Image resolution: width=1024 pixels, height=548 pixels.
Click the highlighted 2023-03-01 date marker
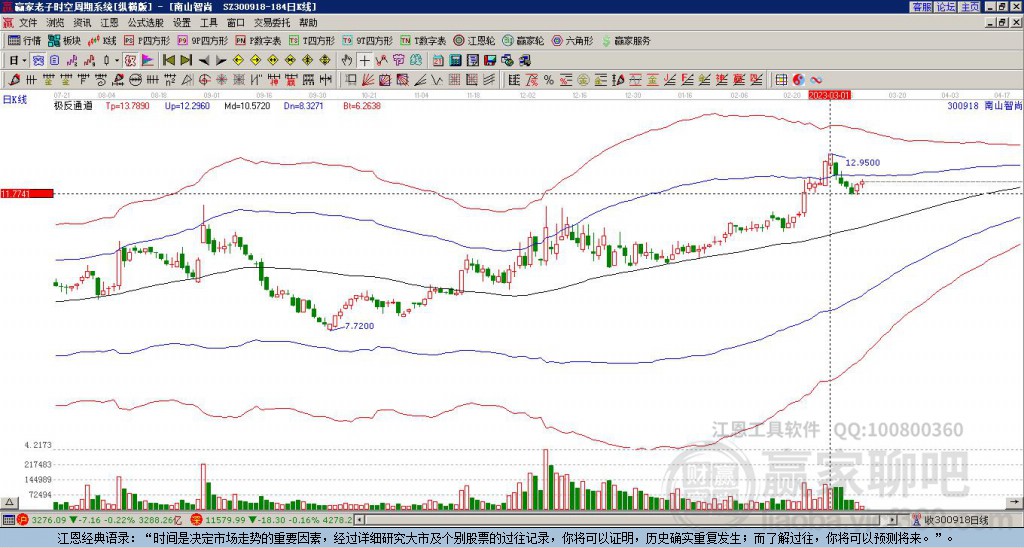(829, 95)
